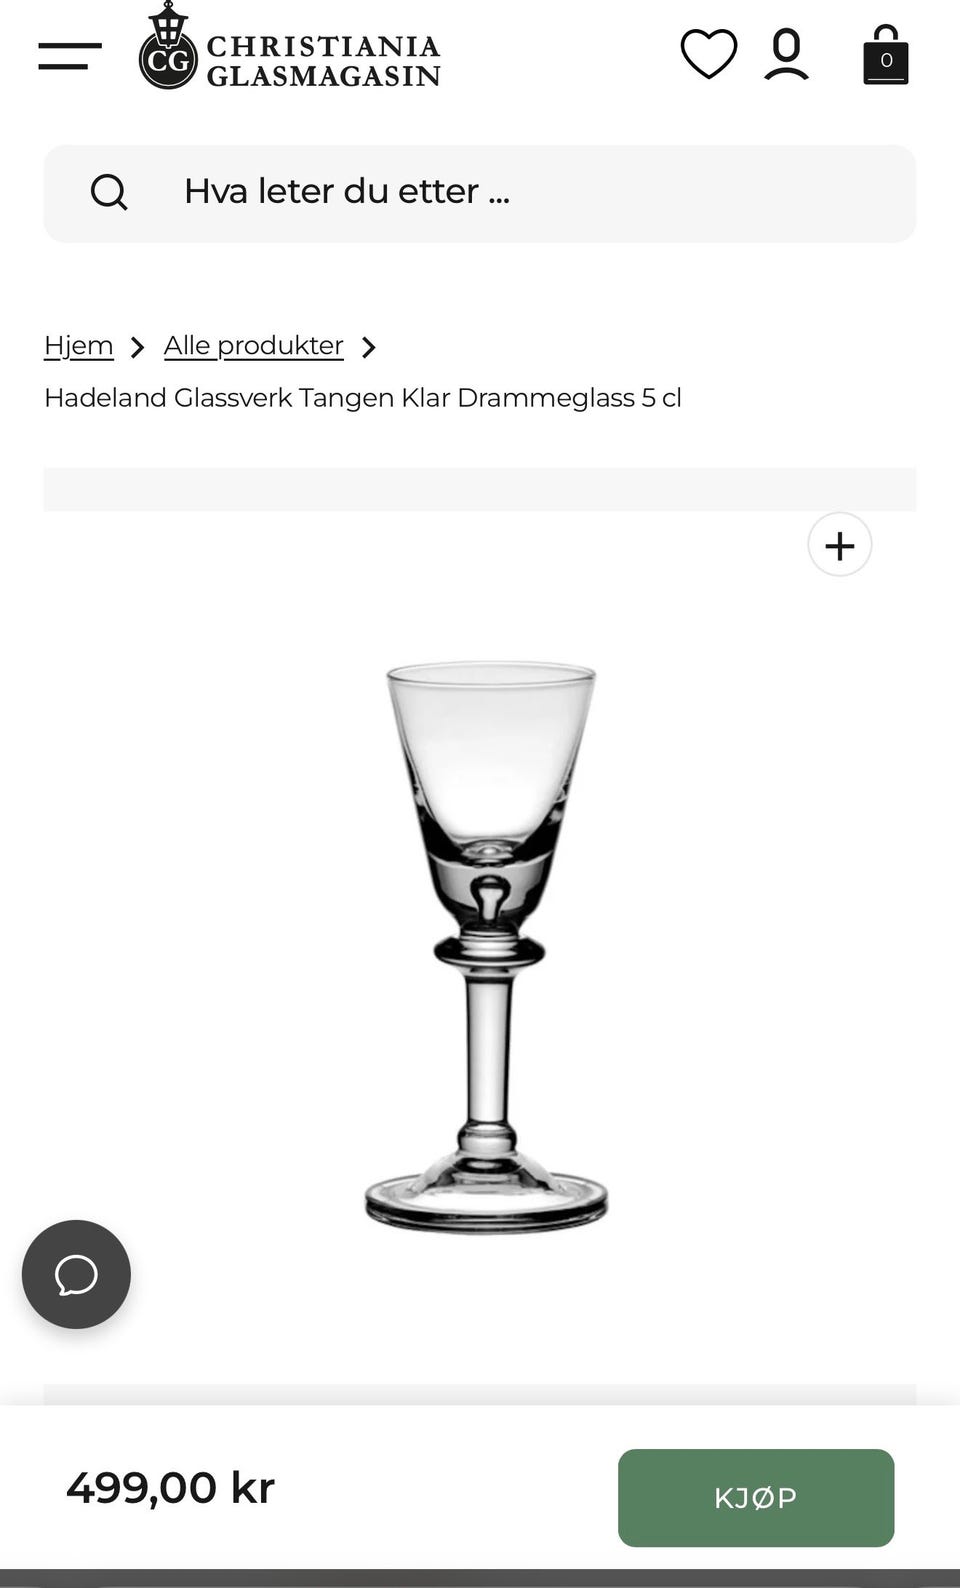
Task: Open the user account icon
Action: click(x=787, y=54)
